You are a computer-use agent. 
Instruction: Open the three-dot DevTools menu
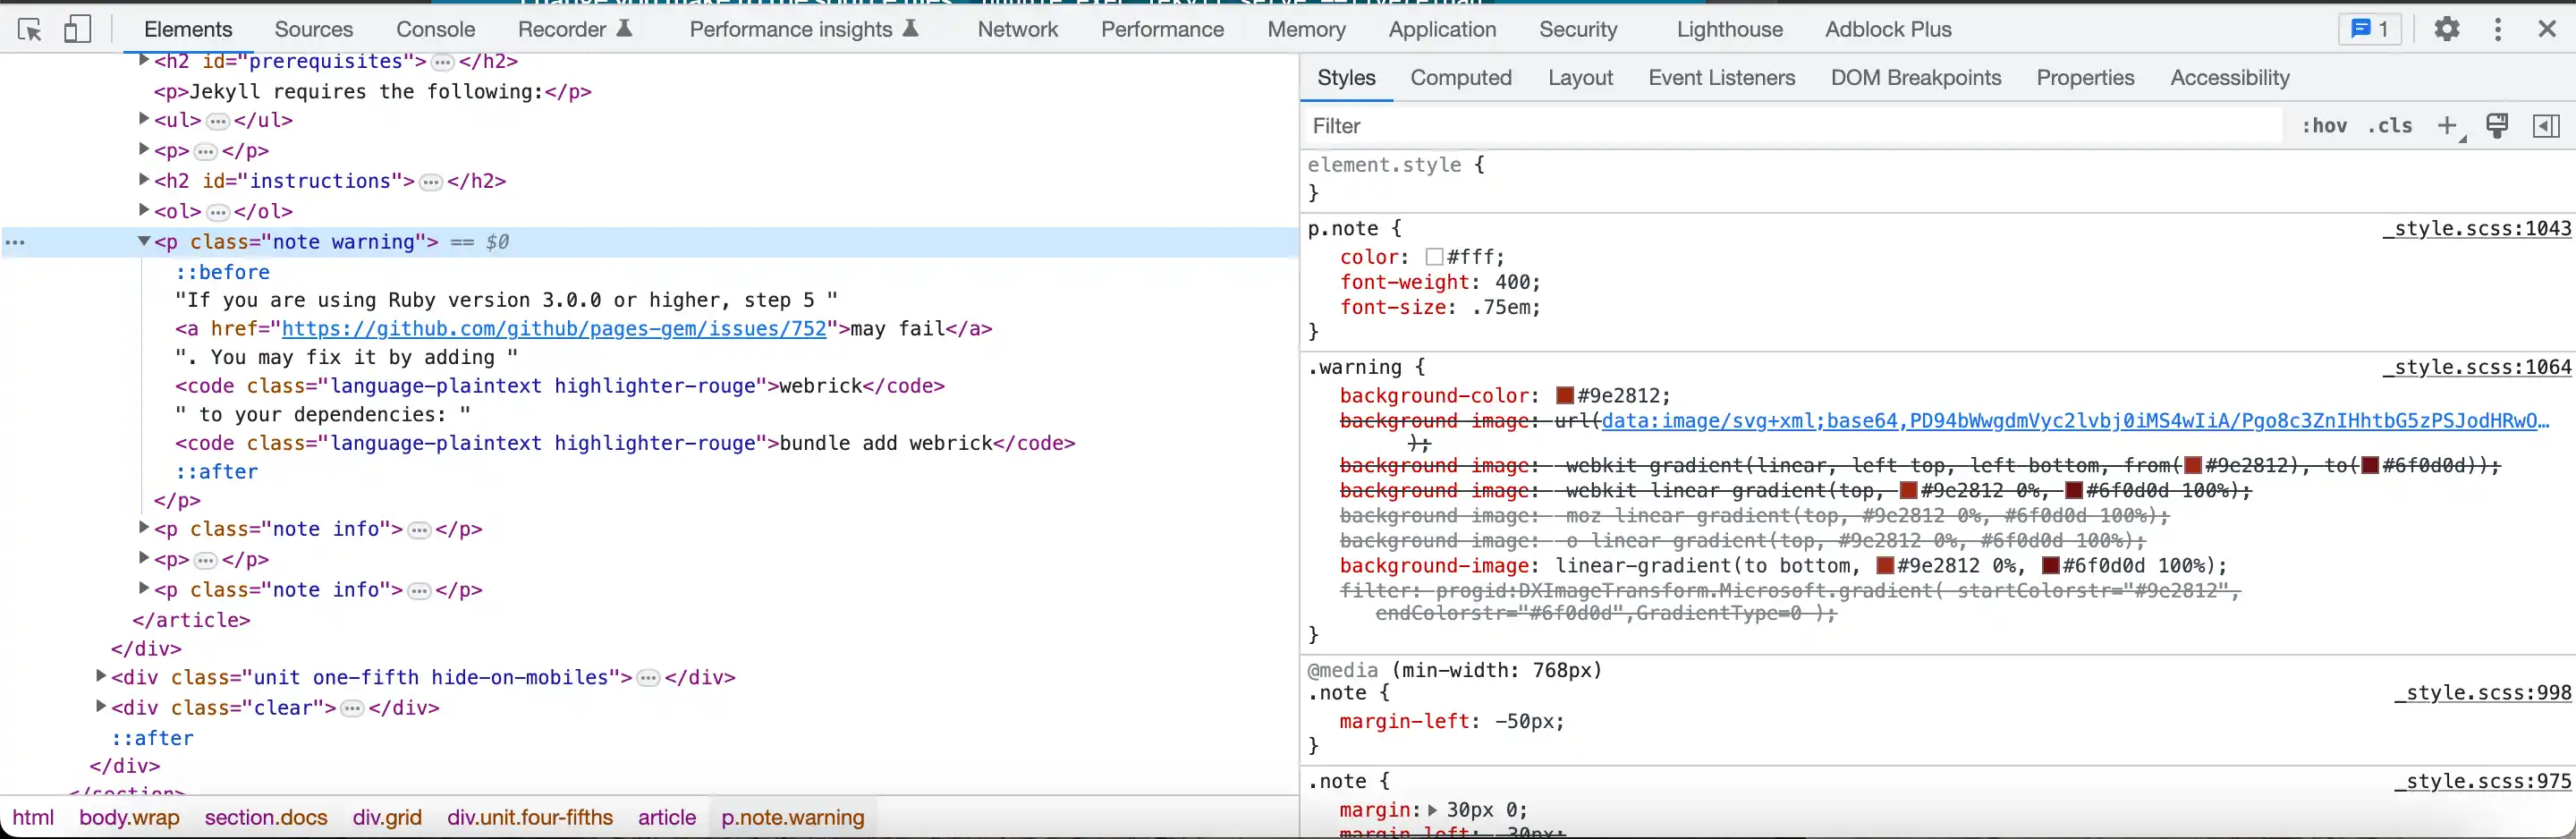point(2498,29)
